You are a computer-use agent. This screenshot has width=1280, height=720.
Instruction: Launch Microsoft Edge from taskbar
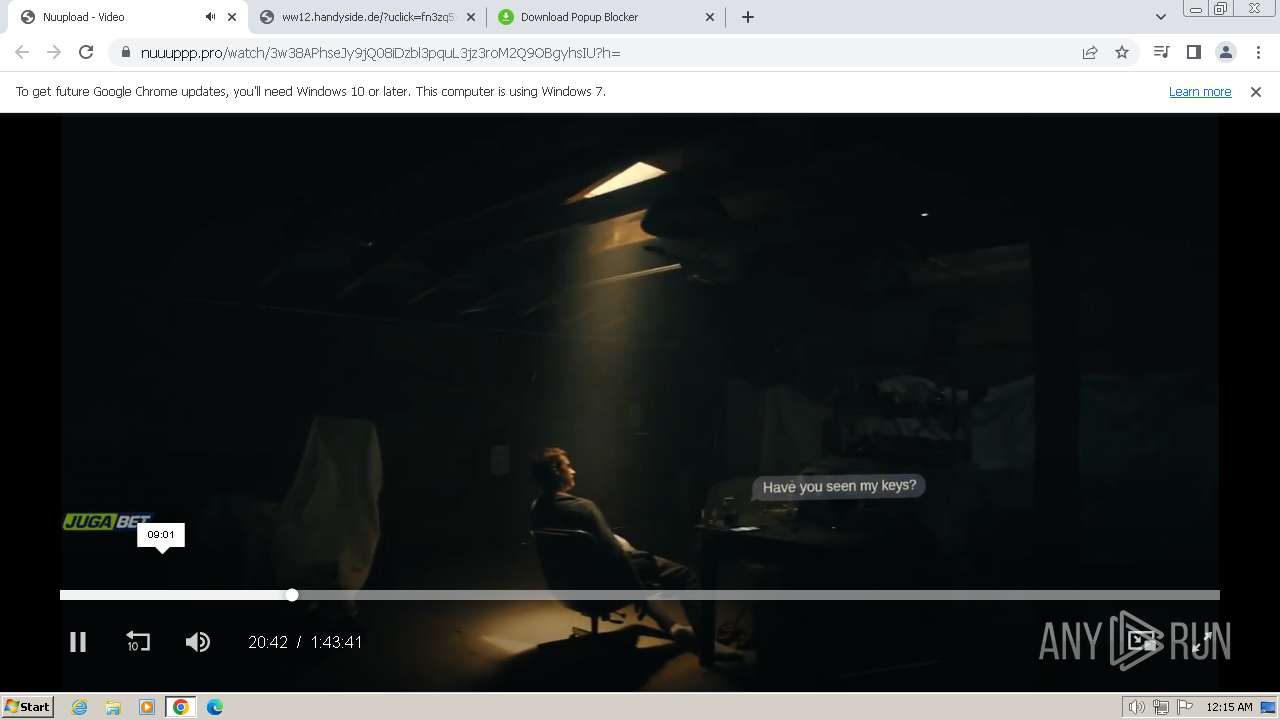pyautogui.click(x=215, y=707)
